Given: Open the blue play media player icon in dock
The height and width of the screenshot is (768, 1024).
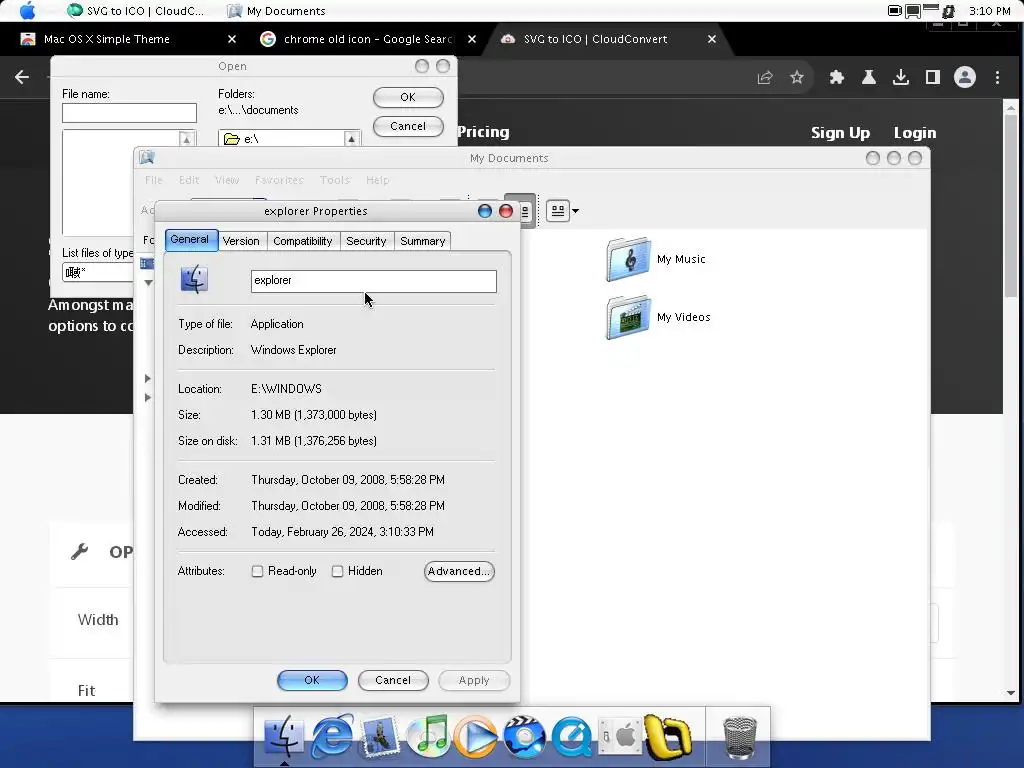Looking at the screenshot, I should click(476, 737).
